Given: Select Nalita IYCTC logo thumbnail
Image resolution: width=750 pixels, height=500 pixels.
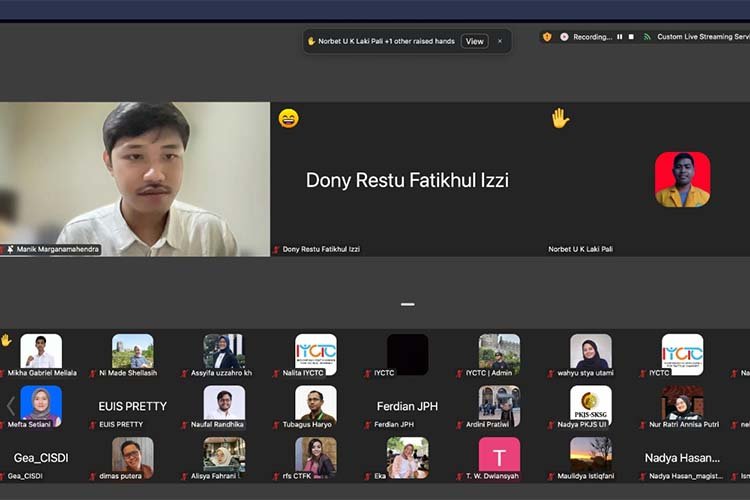Looking at the screenshot, I should point(316,354).
